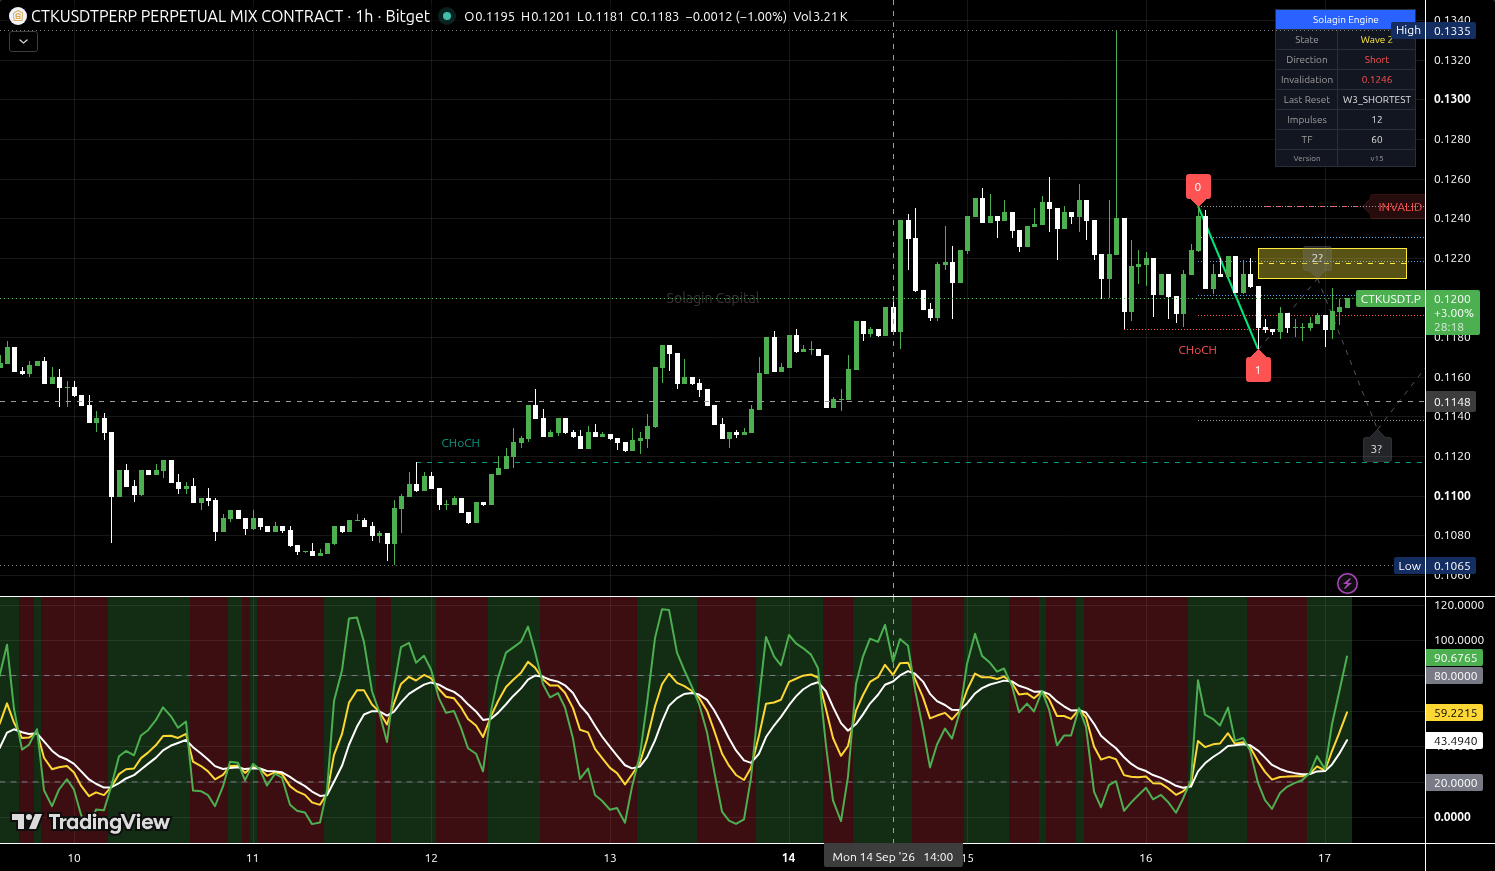This screenshot has height=871, width=1495.
Task: Click date 16 on the time axis
Action: 1146,858
